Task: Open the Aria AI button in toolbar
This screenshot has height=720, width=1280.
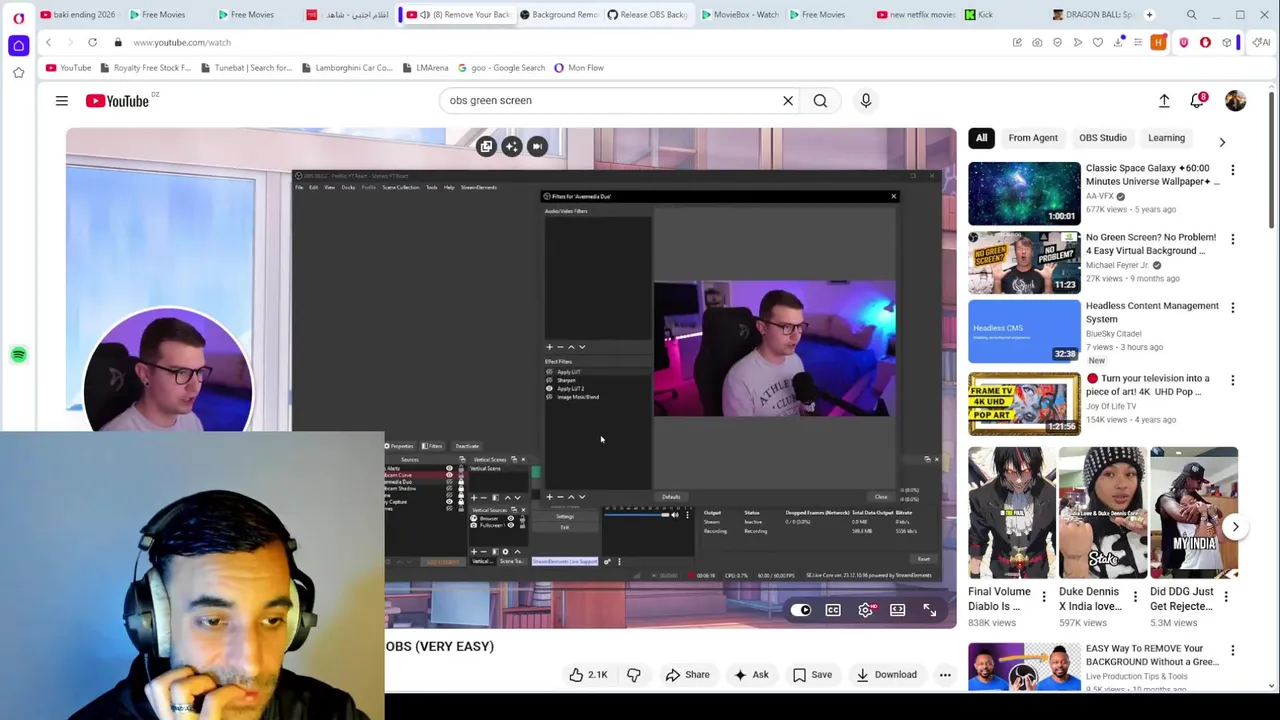Action: [x=1262, y=42]
